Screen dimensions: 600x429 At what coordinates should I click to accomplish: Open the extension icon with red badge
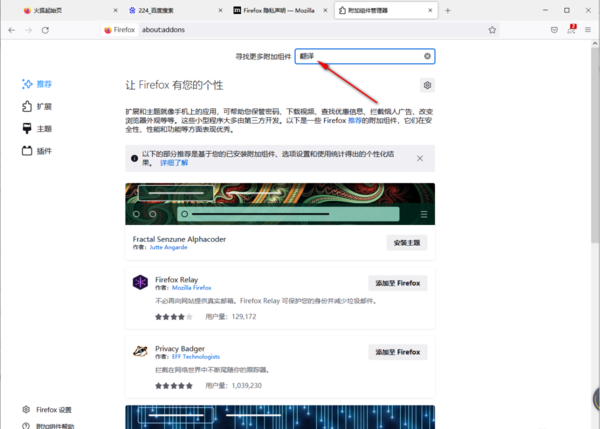coord(571,29)
